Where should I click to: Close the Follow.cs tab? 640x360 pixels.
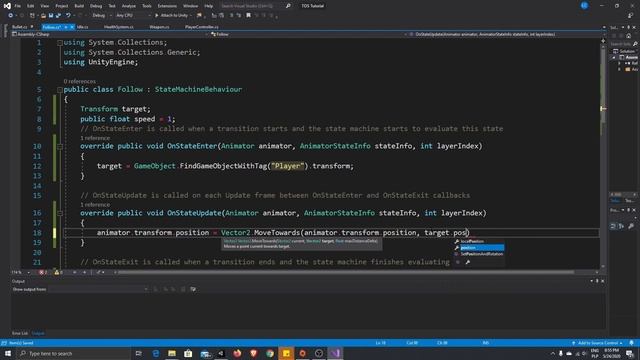(x=72, y=27)
